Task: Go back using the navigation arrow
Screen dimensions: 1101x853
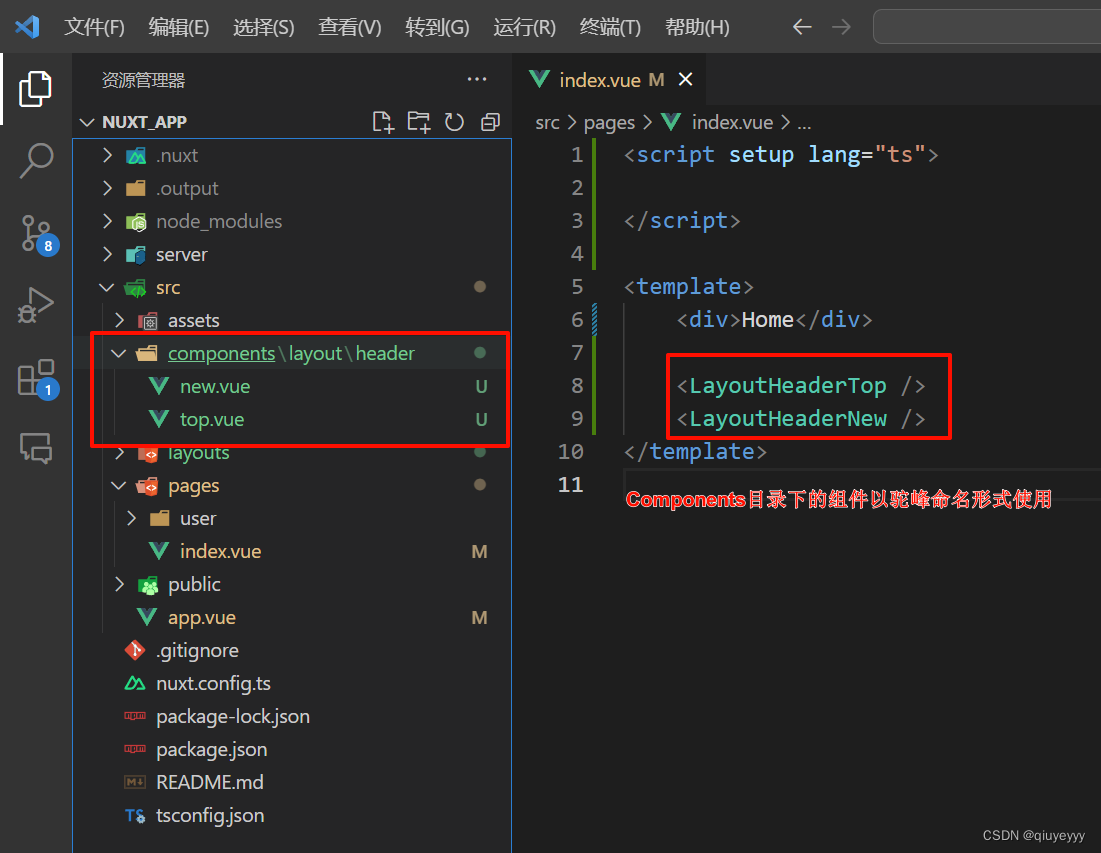Action: coord(802,27)
